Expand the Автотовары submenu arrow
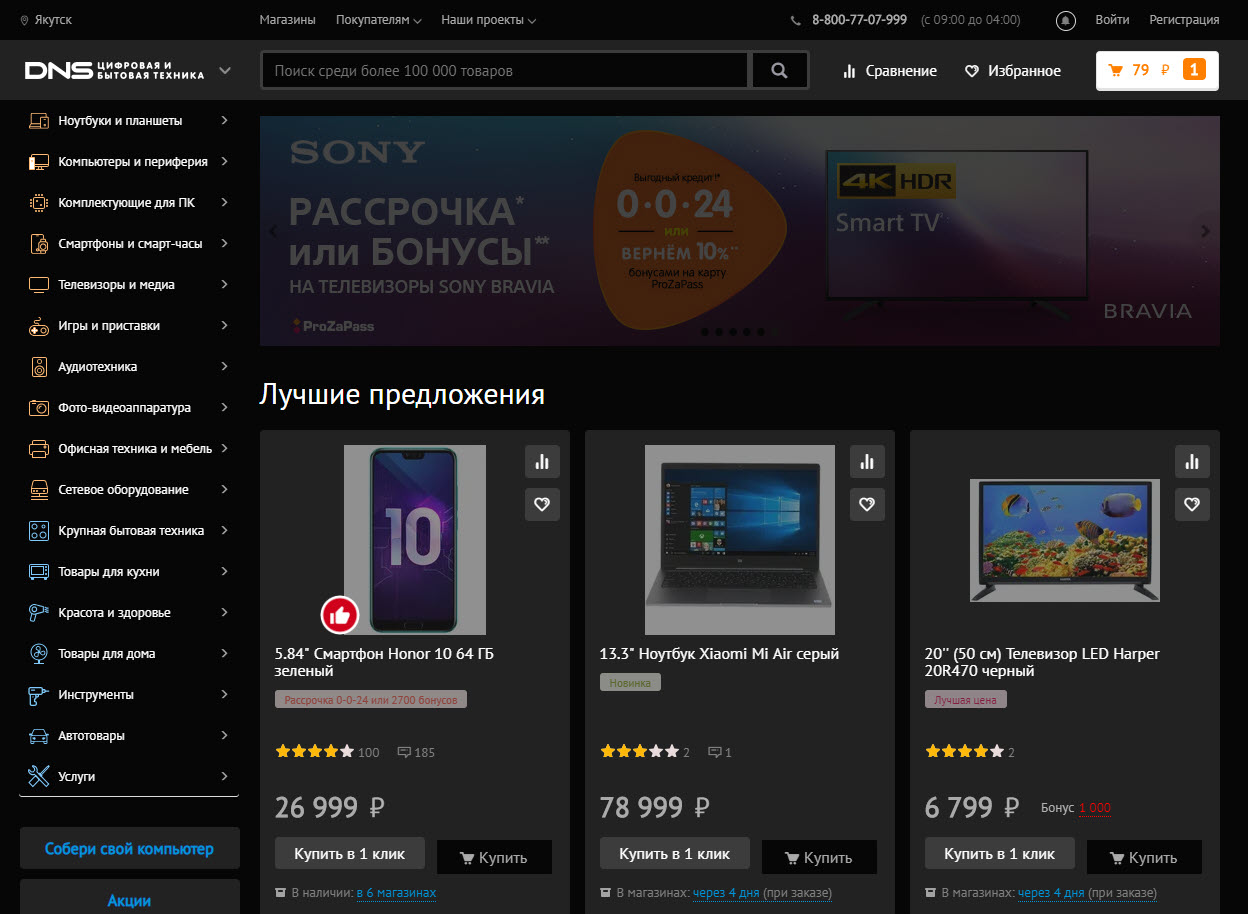Viewport: 1248px width, 914px height. click(x=224, y=736)
